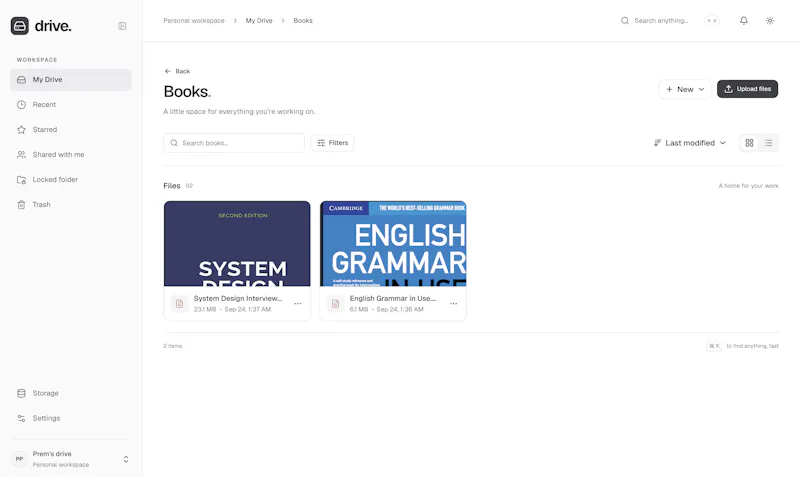This screenshot has width=800, height=477.
Task: Click the ⌘K shortcut badge in top search
Action: 712,21
